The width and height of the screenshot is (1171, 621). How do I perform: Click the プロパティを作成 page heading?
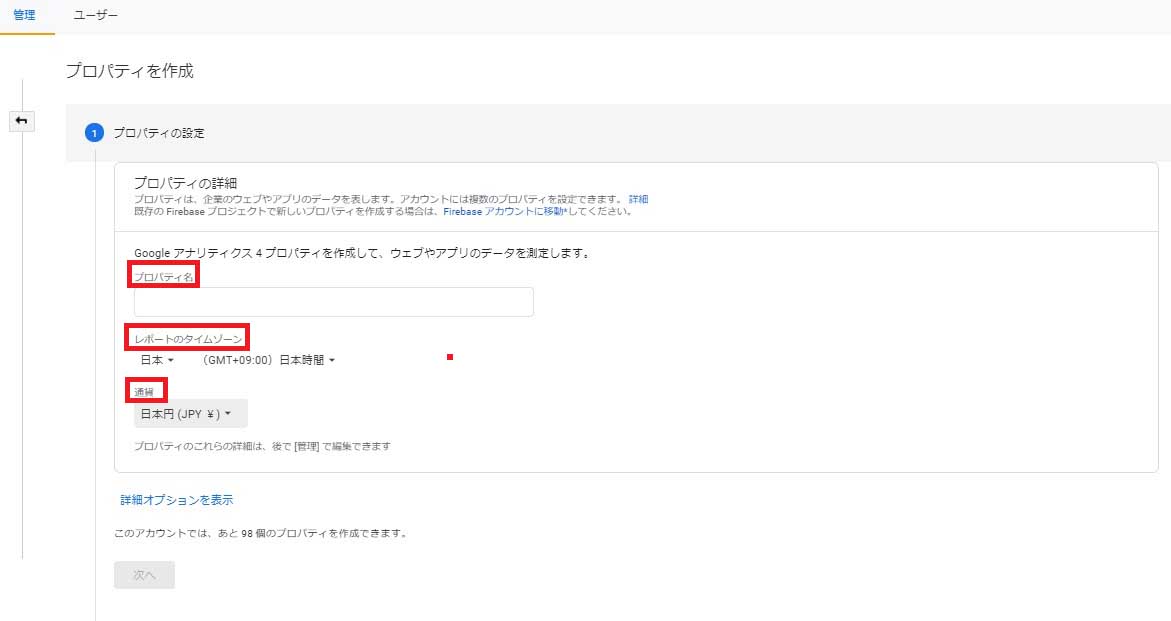pyautogui.click(x=130, y=71)
